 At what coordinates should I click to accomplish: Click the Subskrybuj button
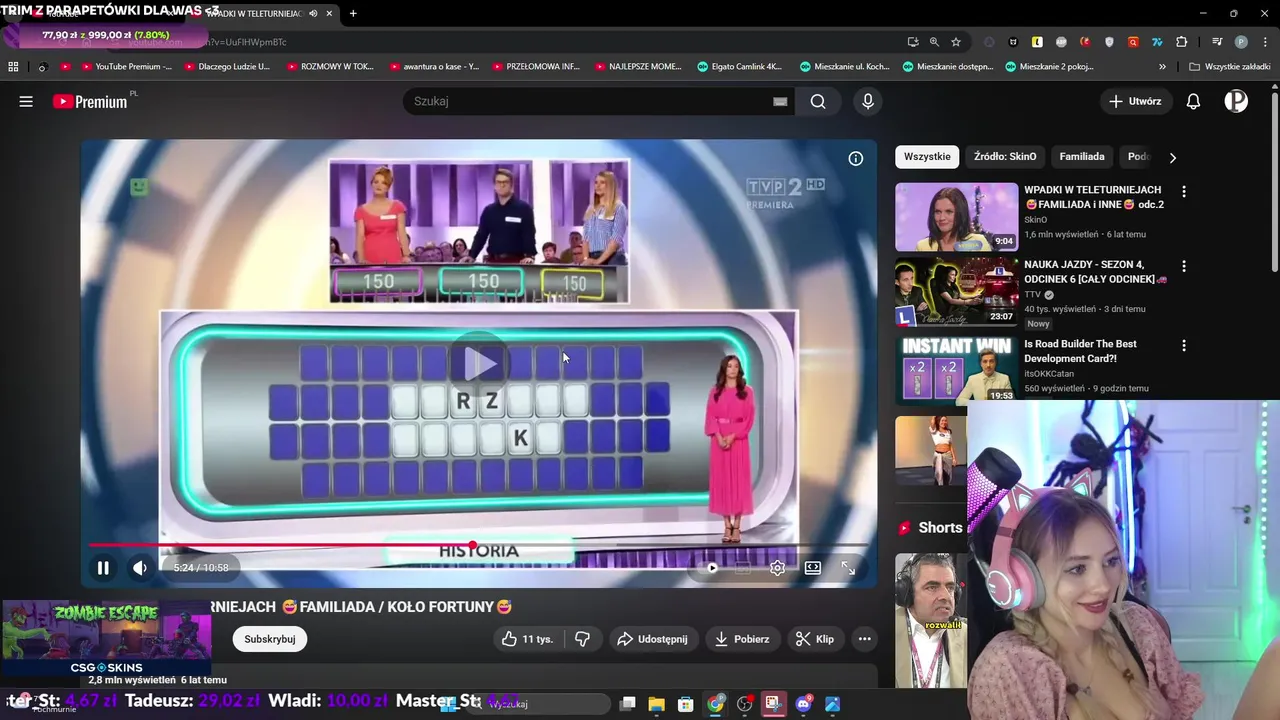tap(270, 639)
